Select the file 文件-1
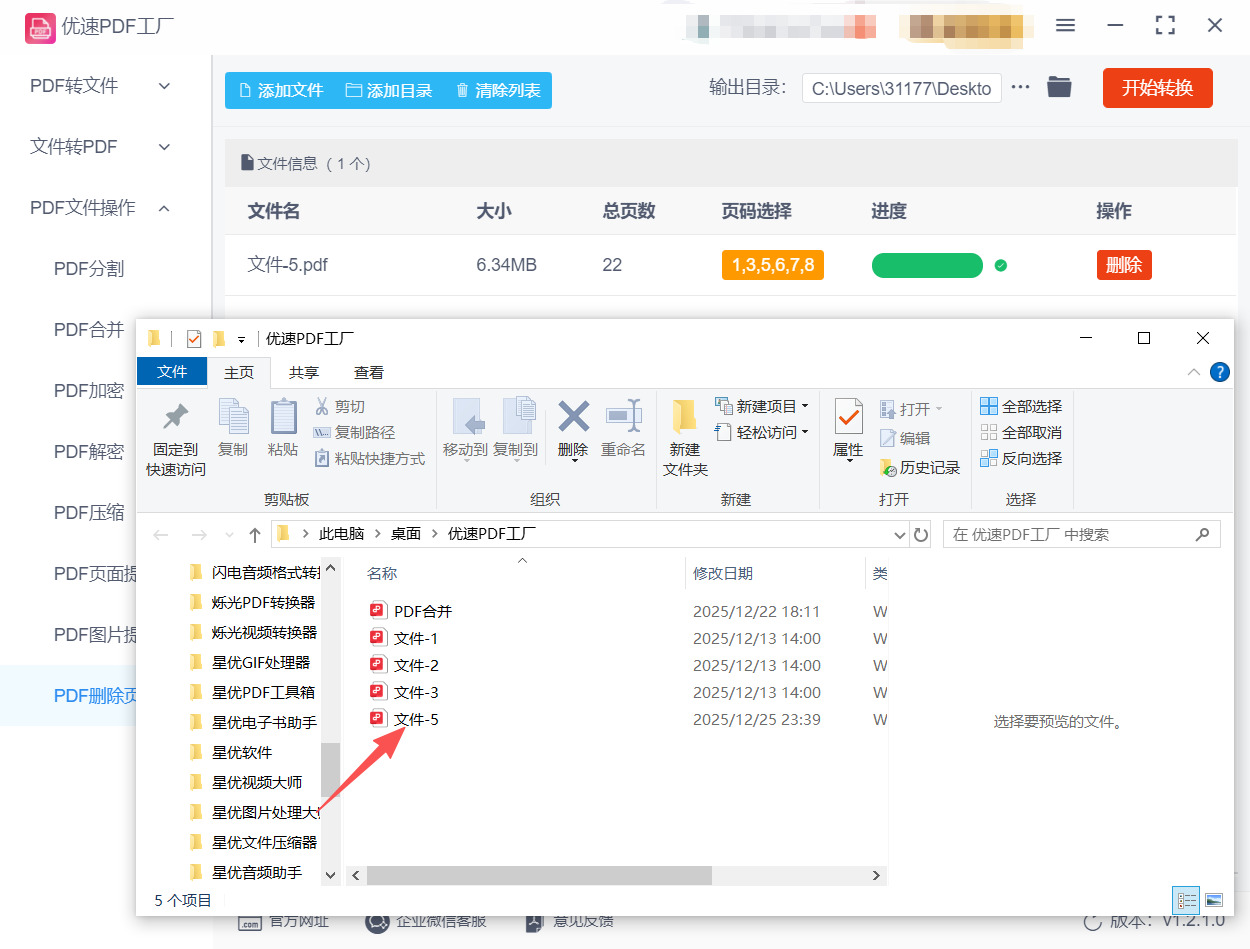The image size is (1250, 949). 405,638
